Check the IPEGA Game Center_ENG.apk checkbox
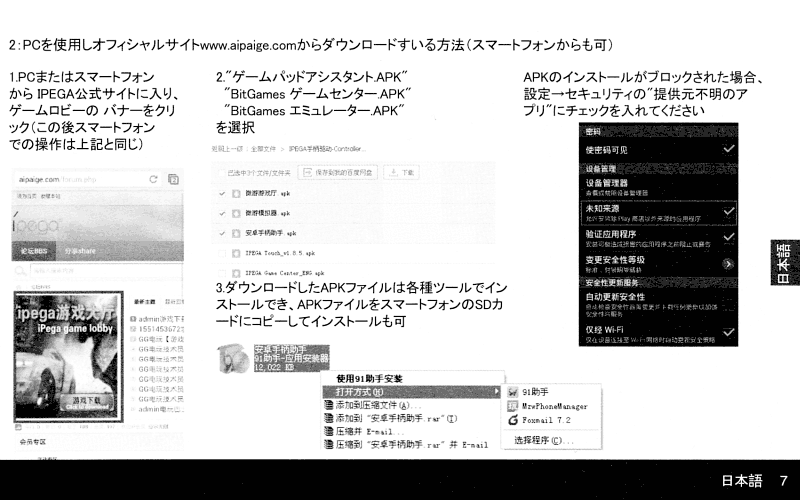The image size is (800, 500). point(222,273)
